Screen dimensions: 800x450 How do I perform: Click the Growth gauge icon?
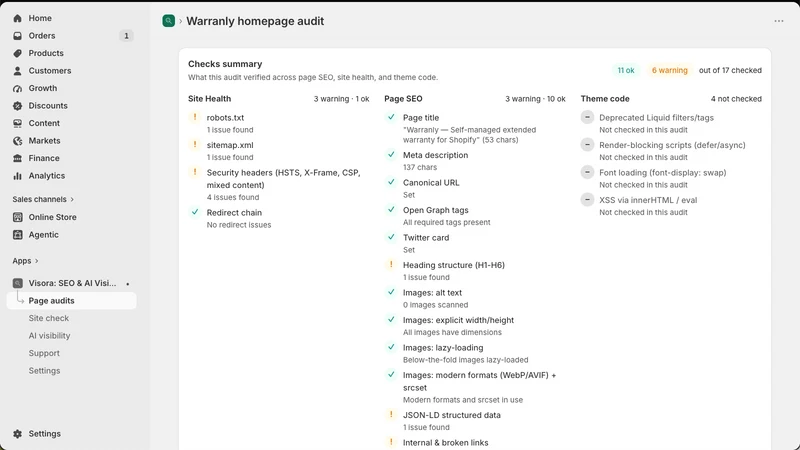tap(17, 88)
